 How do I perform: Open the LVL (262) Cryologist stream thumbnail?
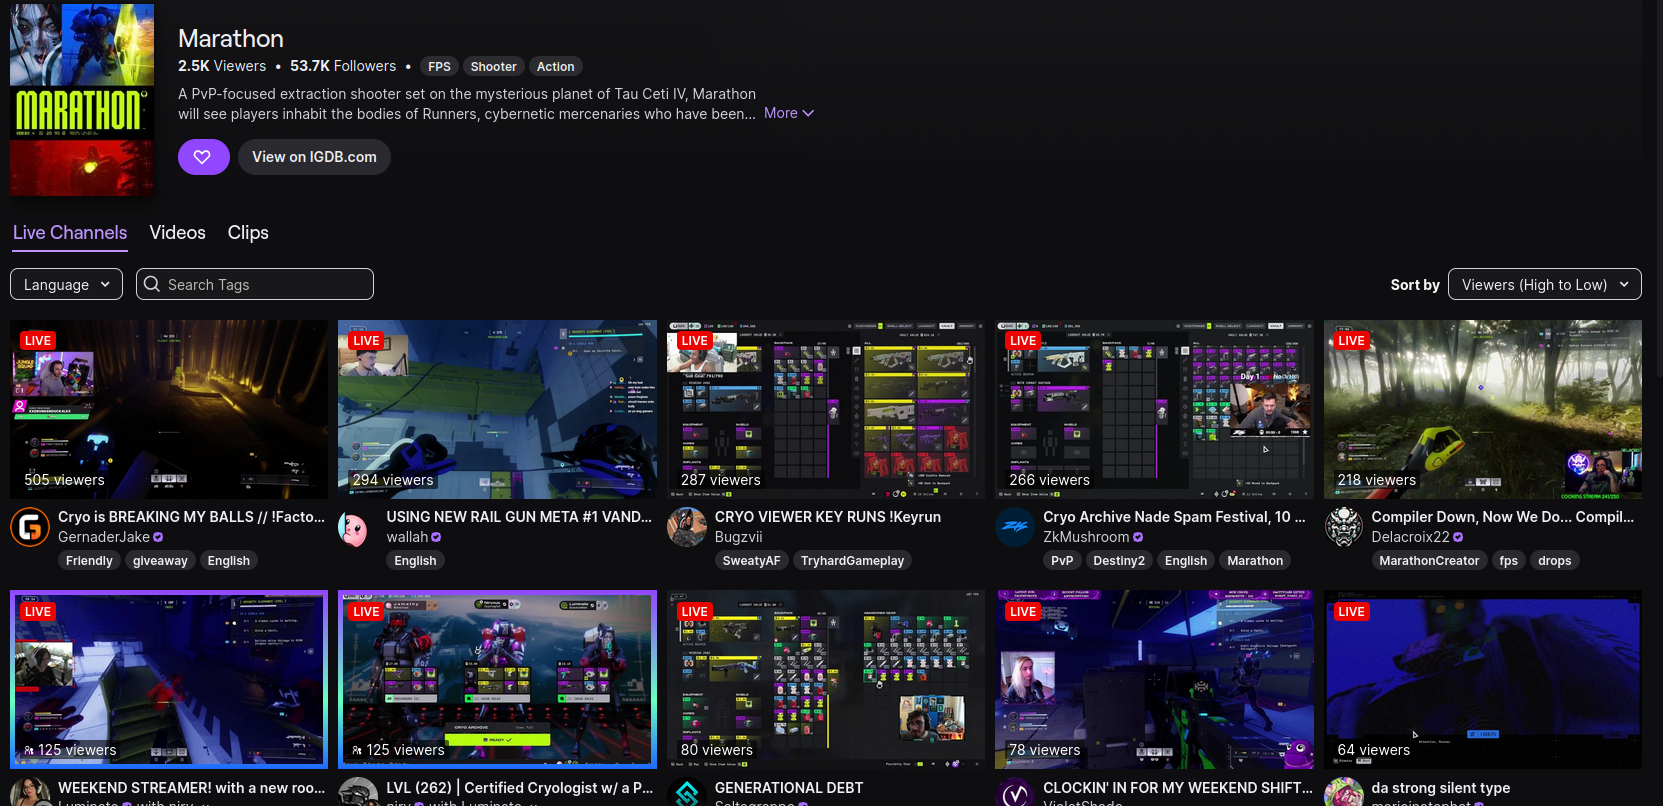tap(497, 679)
